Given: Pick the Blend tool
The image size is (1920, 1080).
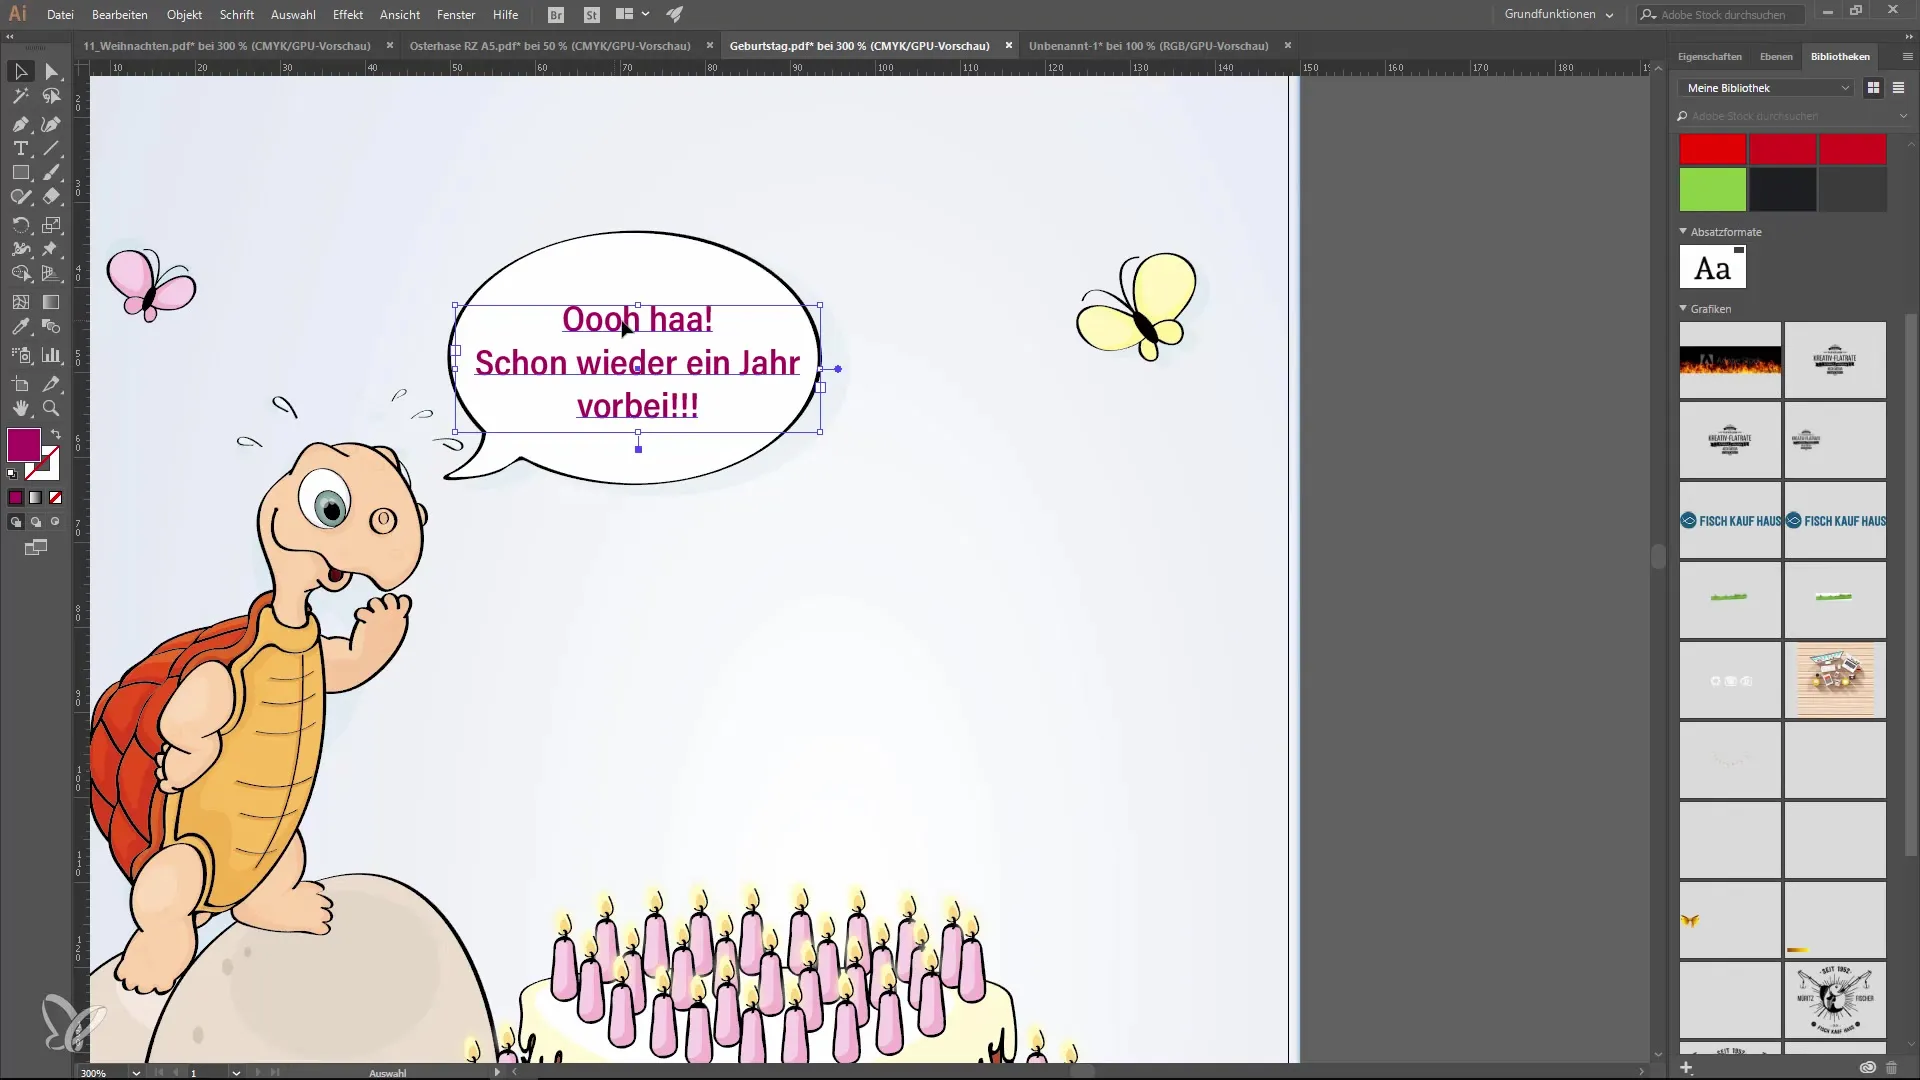Looking at the screenshot, I should [52, 327].
